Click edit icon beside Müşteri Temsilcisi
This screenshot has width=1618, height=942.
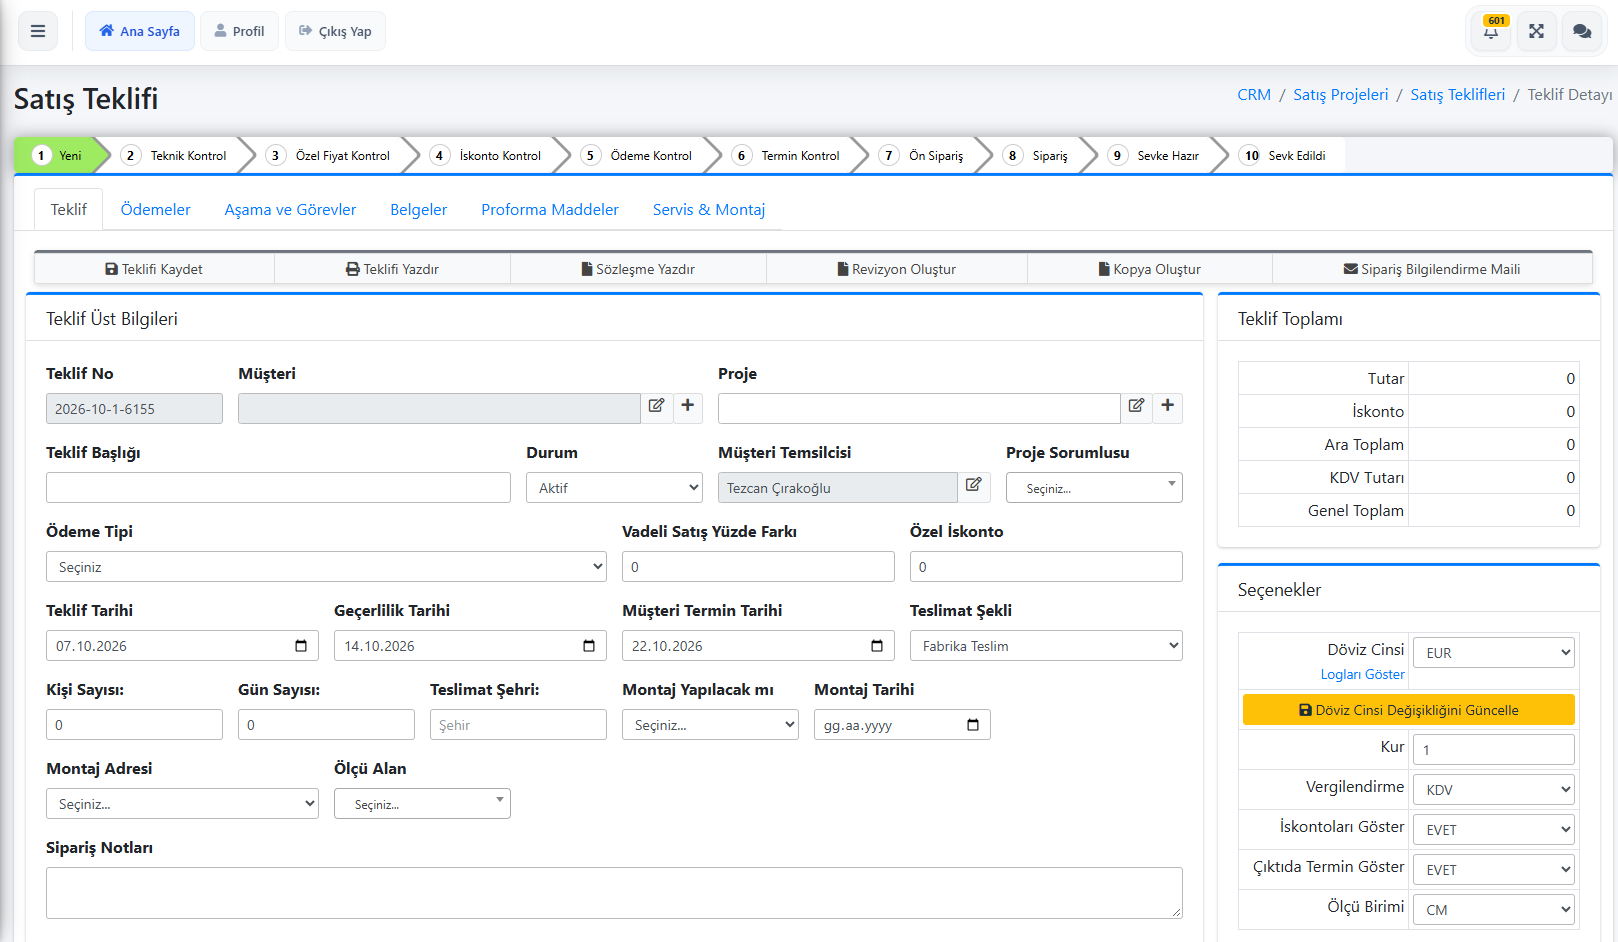pos(974,485)
